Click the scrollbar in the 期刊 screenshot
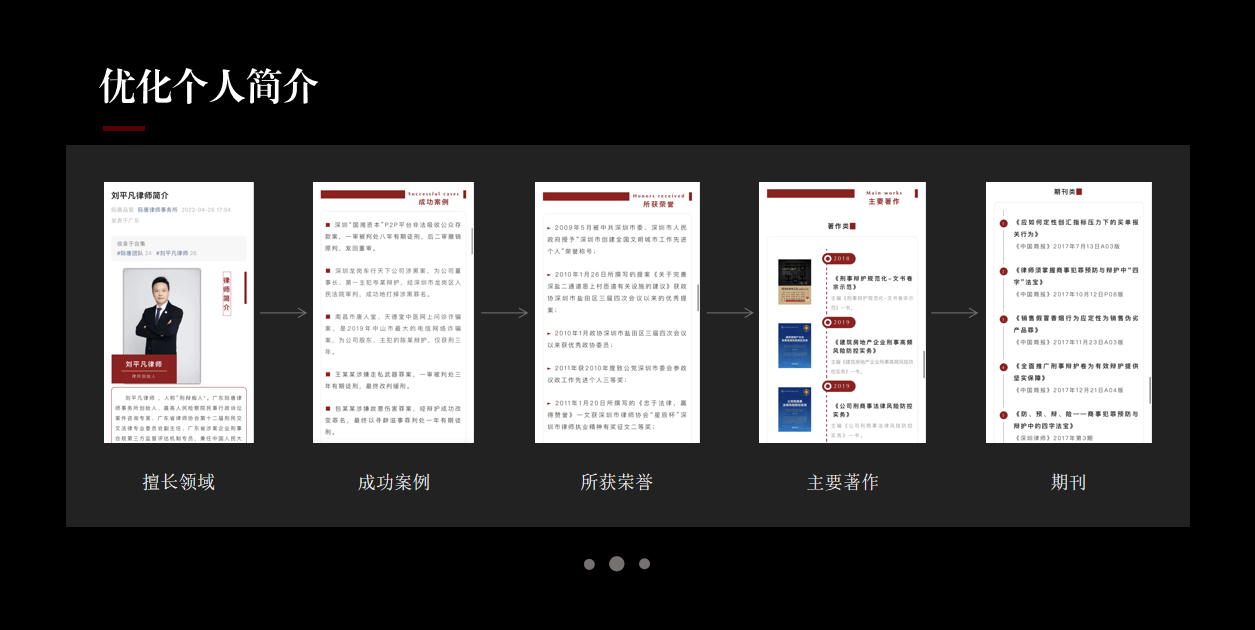 1150,390
